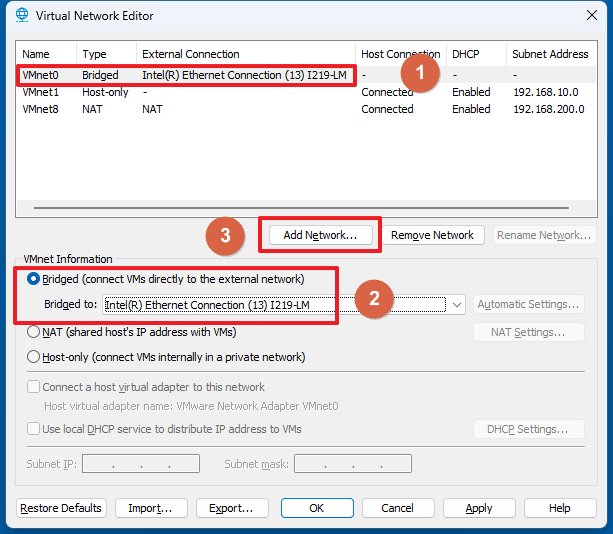Click the Add Network button

point(320,235)
